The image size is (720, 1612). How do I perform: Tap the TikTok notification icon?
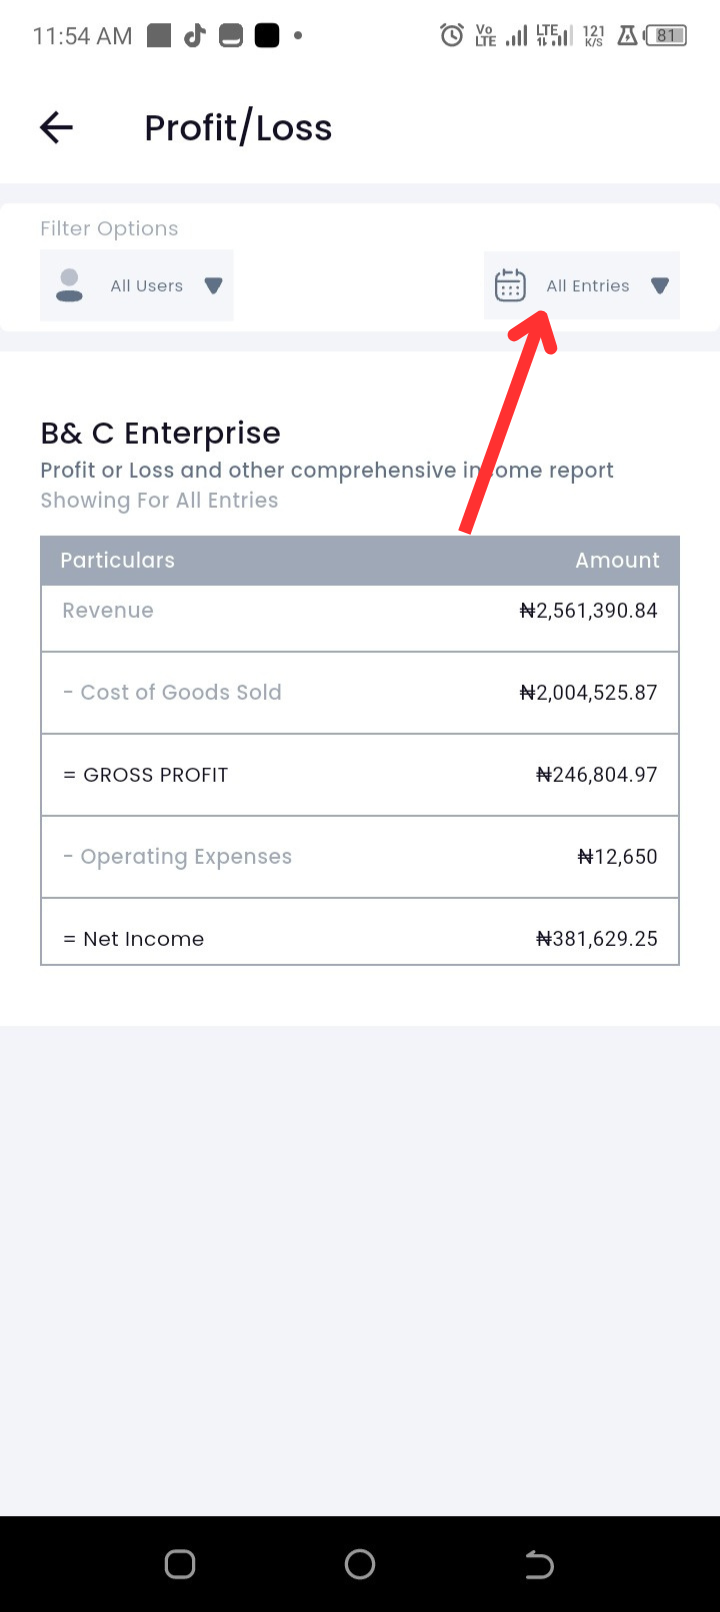click(194, 36)
